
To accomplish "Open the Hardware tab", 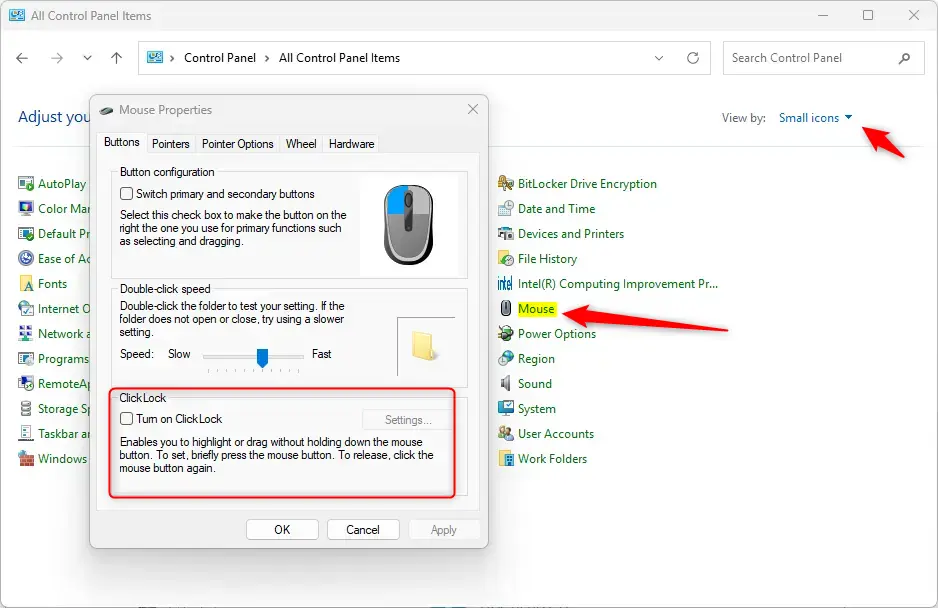I will (x=352, y=144).
